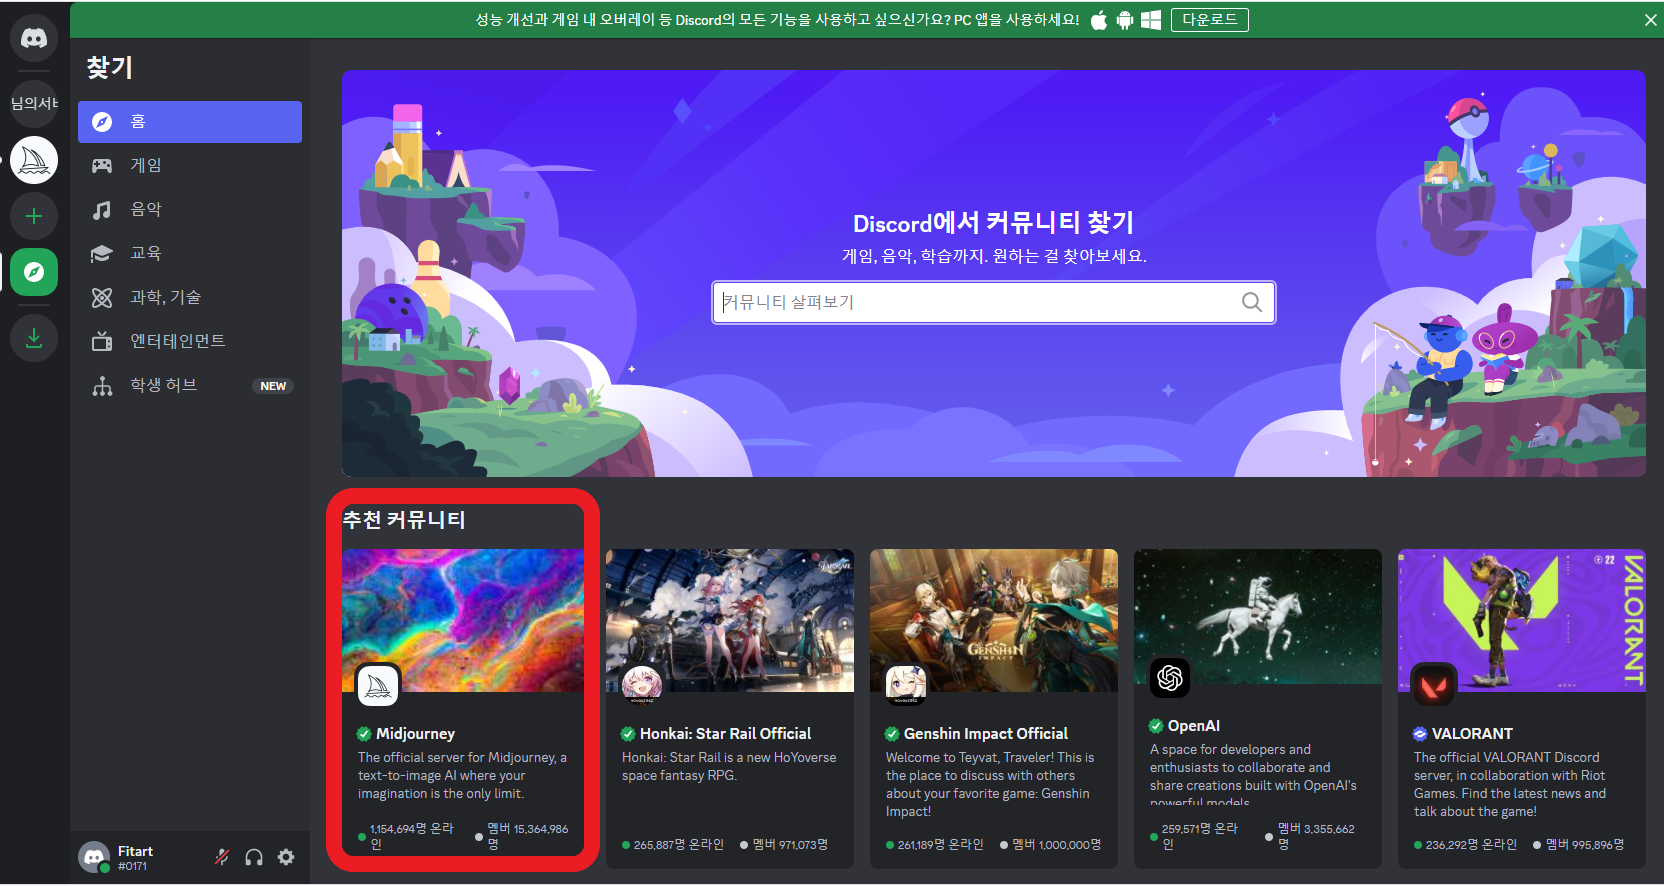Click the VALORANT red logo avatar
The width and height of the screenshot is (1664, 886).
pyautogui.click(x=1434, y=686)
